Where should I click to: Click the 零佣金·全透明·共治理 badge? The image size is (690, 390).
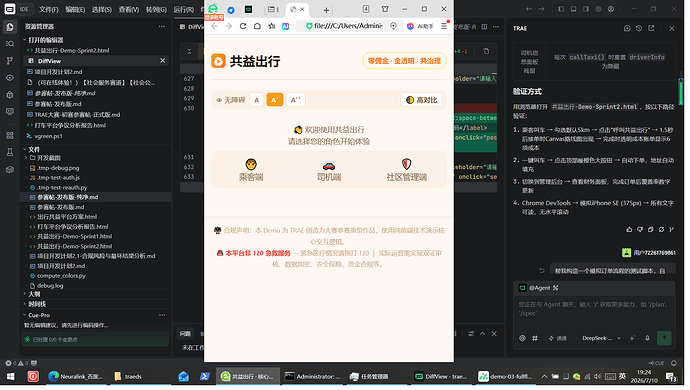pyautogui.click(x=404, y=61)
